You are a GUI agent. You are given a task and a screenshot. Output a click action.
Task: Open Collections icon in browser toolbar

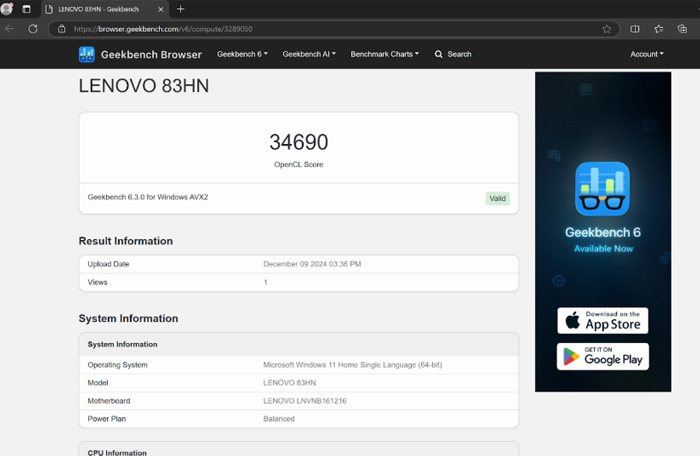(x=682, y=29)
